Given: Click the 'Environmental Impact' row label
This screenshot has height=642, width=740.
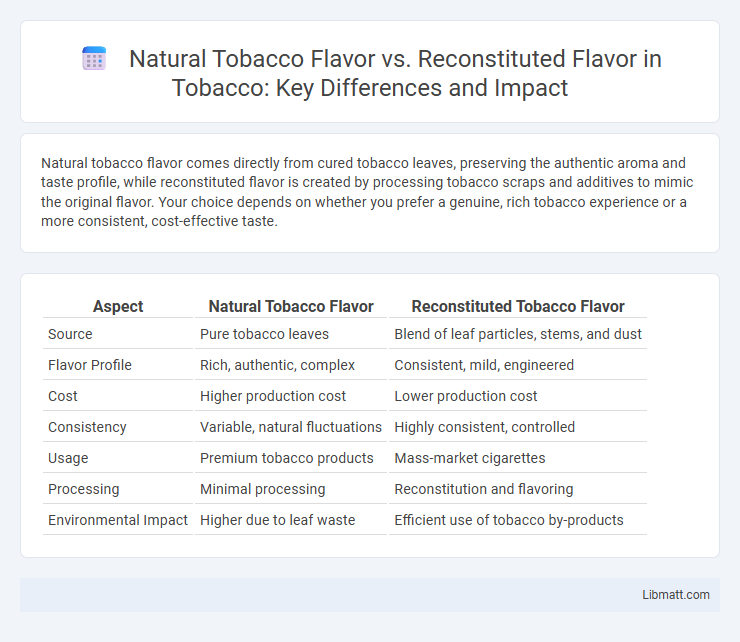Looking at the screenshot, I should pyautogui.click(x=118, y=520).
